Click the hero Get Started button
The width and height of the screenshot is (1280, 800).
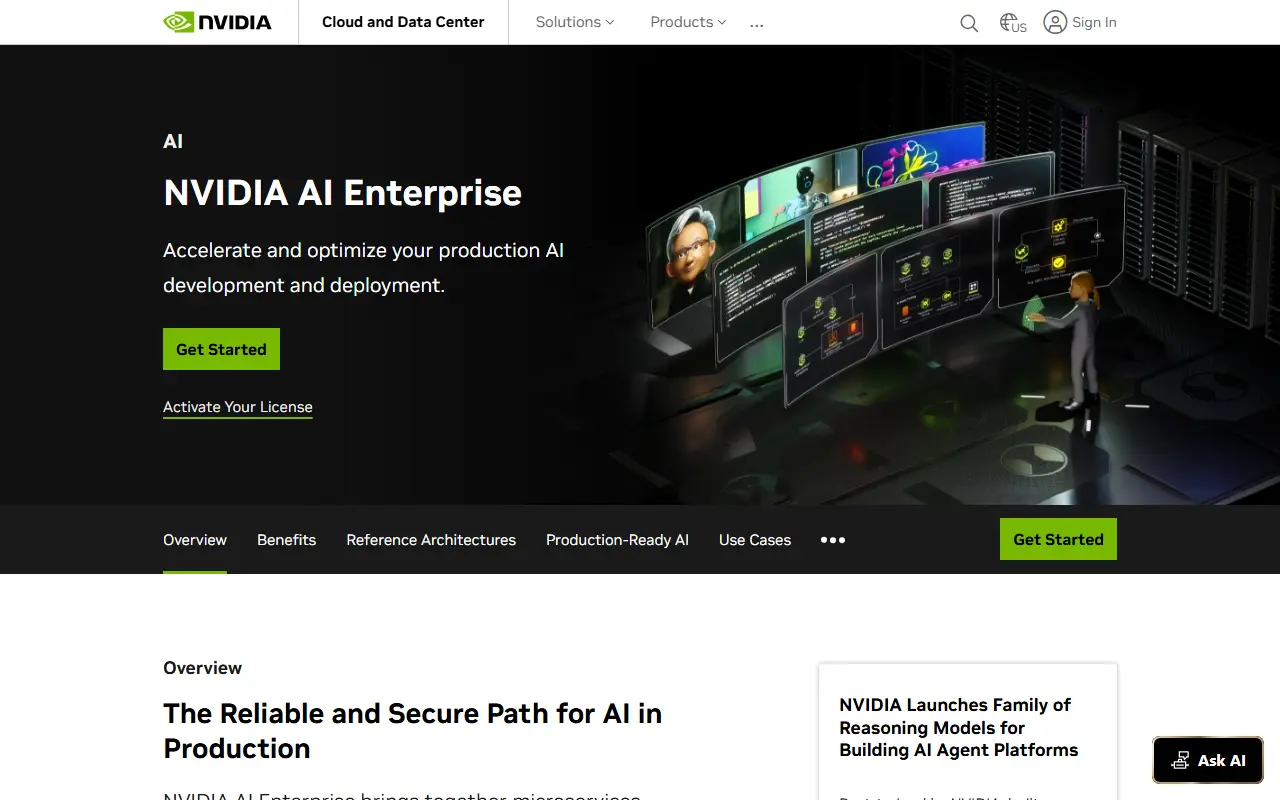coord(221,349)
